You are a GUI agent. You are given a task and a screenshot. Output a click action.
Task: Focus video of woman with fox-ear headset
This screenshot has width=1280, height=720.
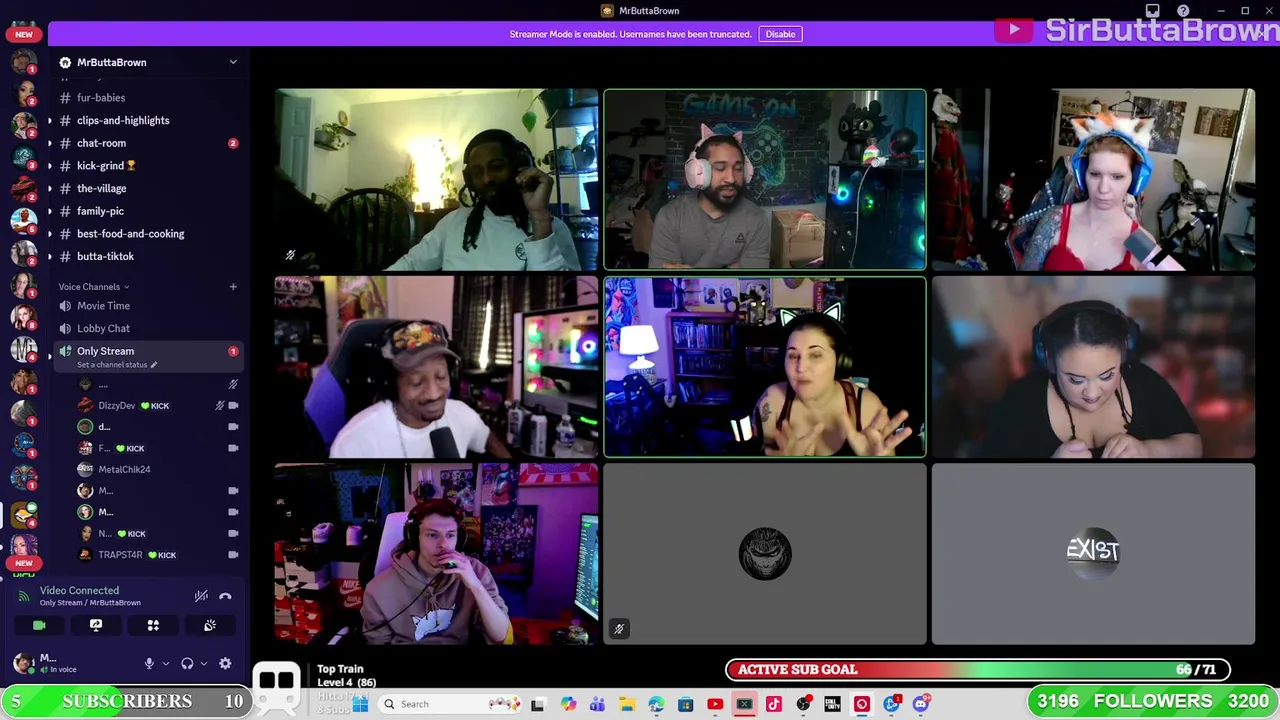click(x=1093, y=180)
